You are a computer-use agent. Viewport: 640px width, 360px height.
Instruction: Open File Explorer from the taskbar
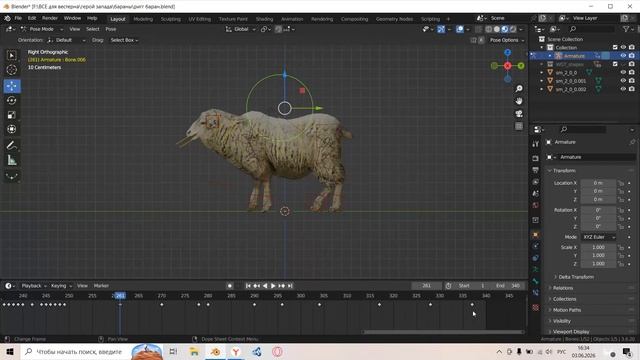pos(194,351)
